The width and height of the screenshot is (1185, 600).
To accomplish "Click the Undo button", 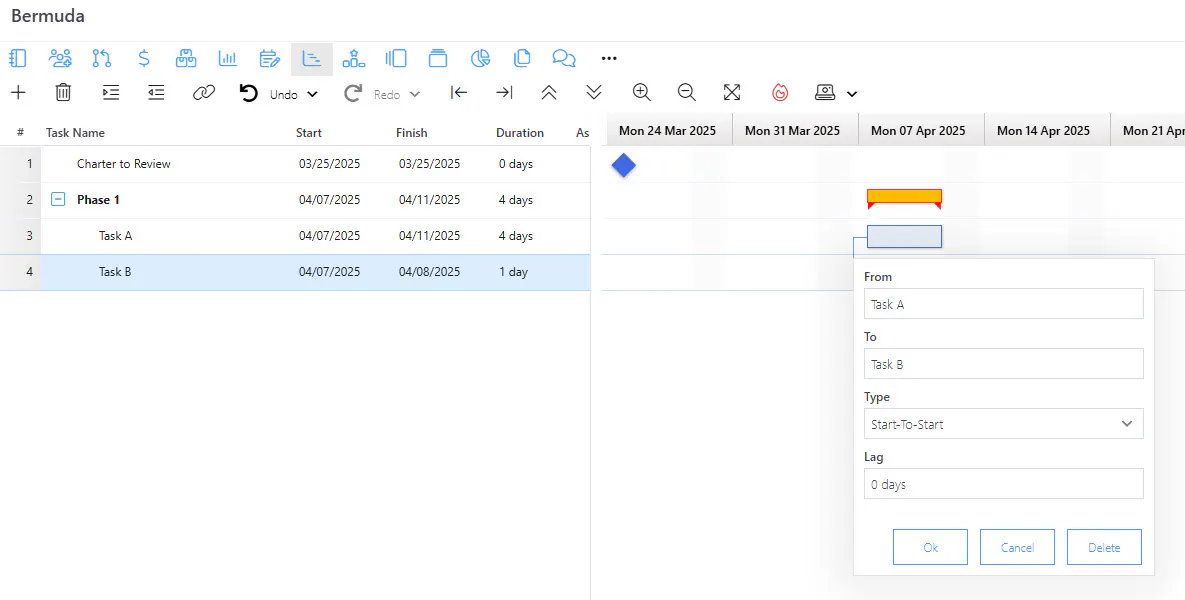I will [268, 94].
